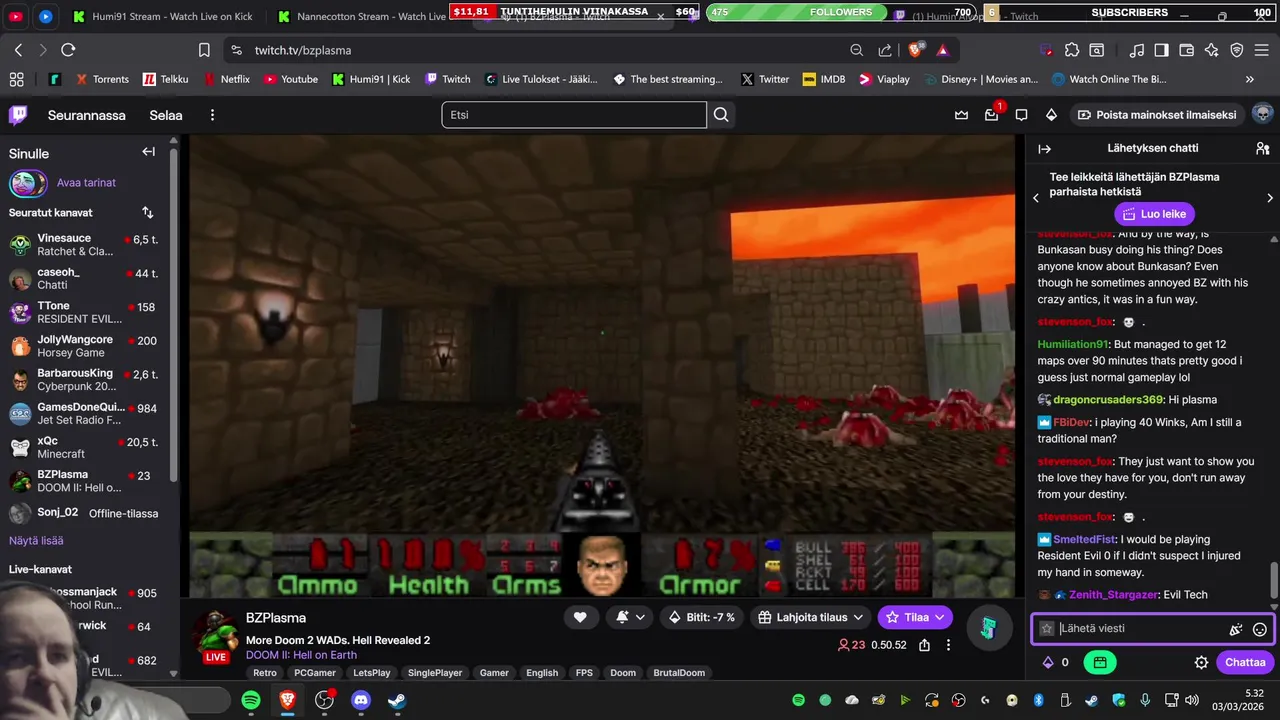Screen dimensions: 1280x720
Task: Click the Chattaa send button
Action: tap(1245, 662)
